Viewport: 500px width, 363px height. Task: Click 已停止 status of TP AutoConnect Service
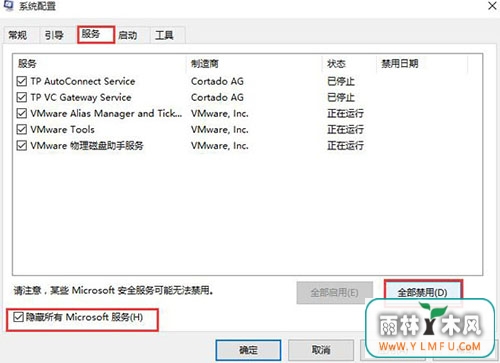point(341,81)
